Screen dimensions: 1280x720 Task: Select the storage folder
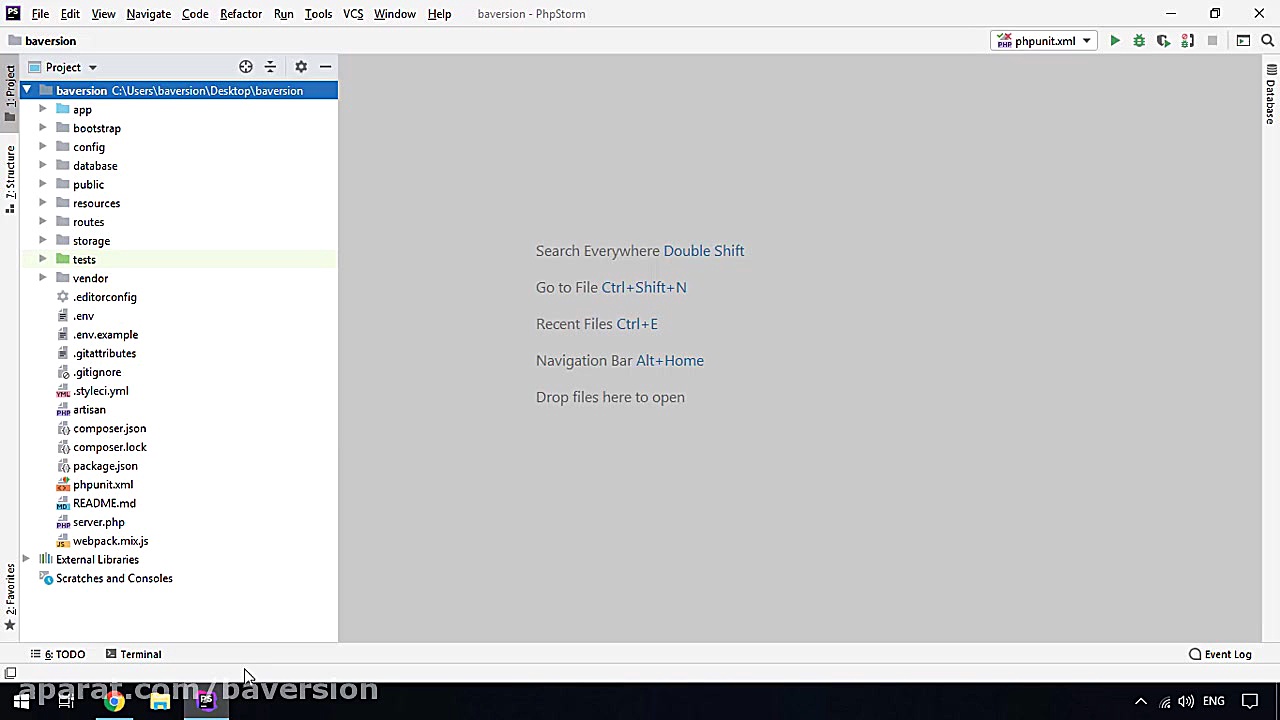point(91,241)
